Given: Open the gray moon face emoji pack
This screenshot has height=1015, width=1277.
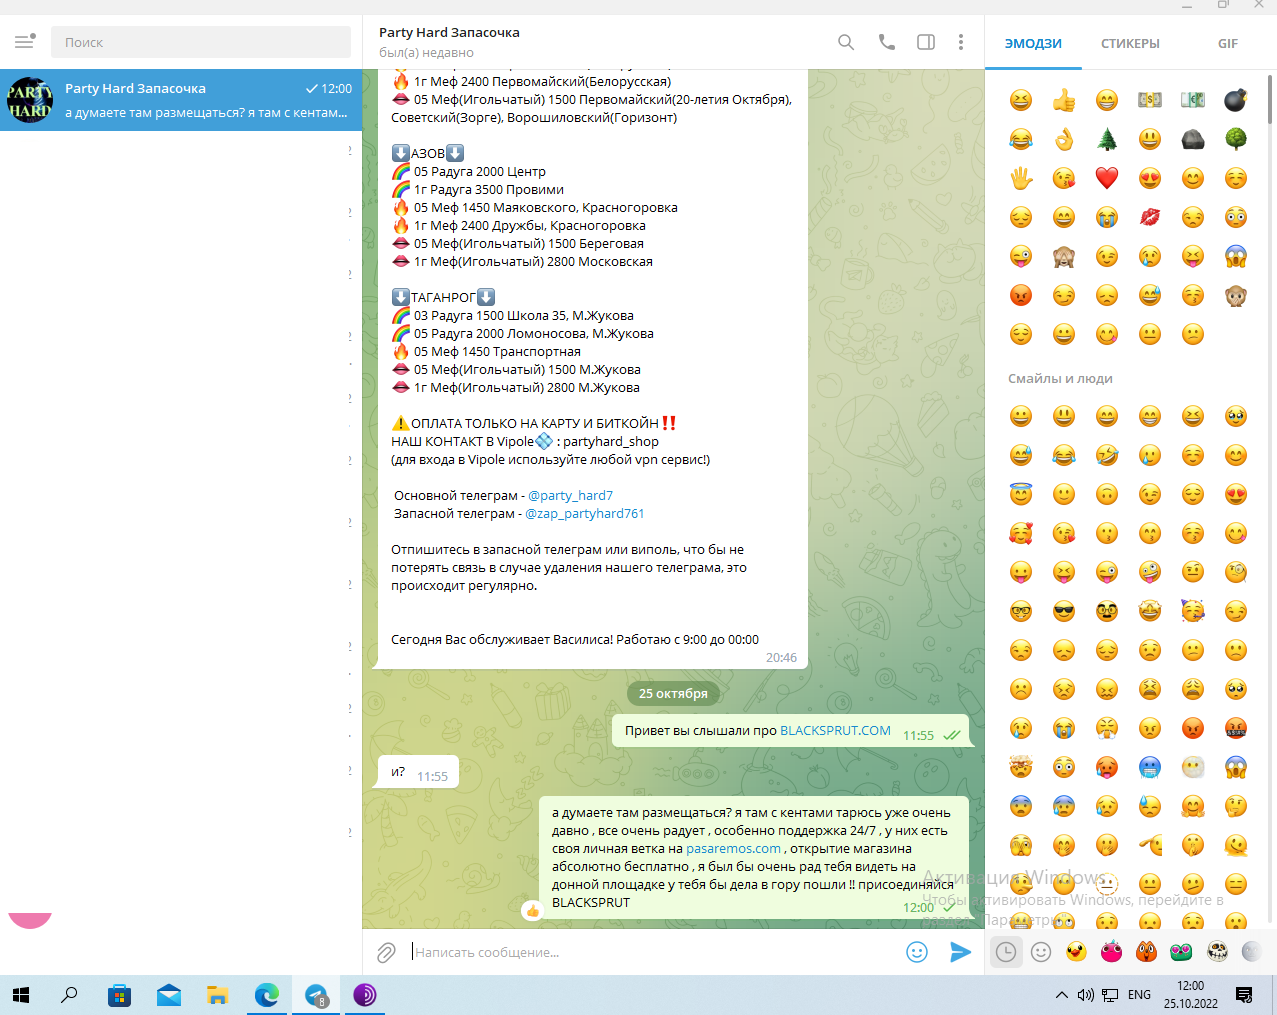Looking at the screenshot, I should [1251, 952].
